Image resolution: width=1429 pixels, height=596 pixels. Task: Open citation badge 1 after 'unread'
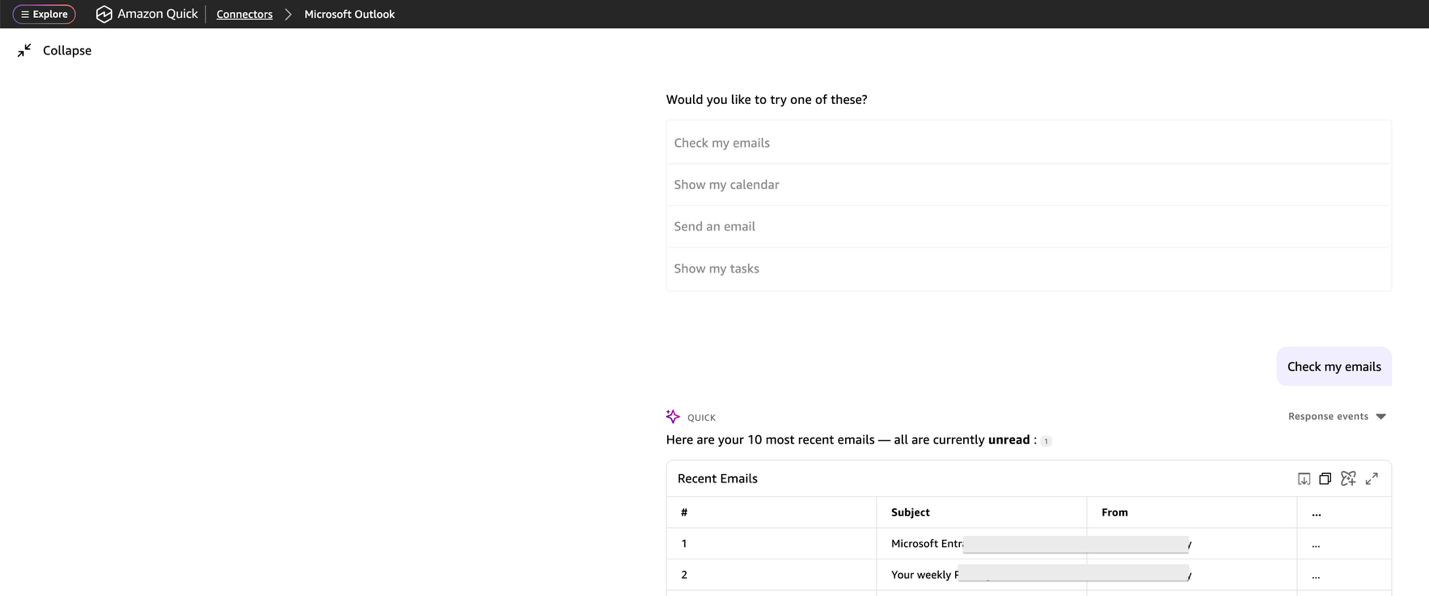coord(1046,440)
